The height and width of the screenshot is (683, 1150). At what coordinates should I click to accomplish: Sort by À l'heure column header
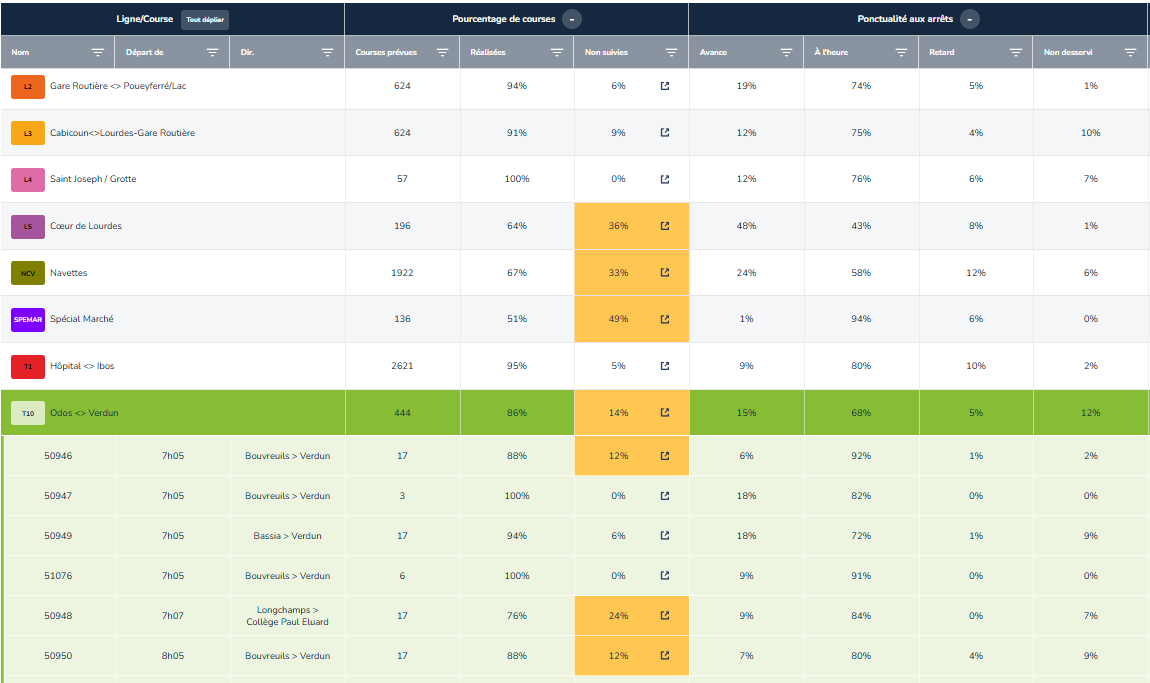coord(831,53)
